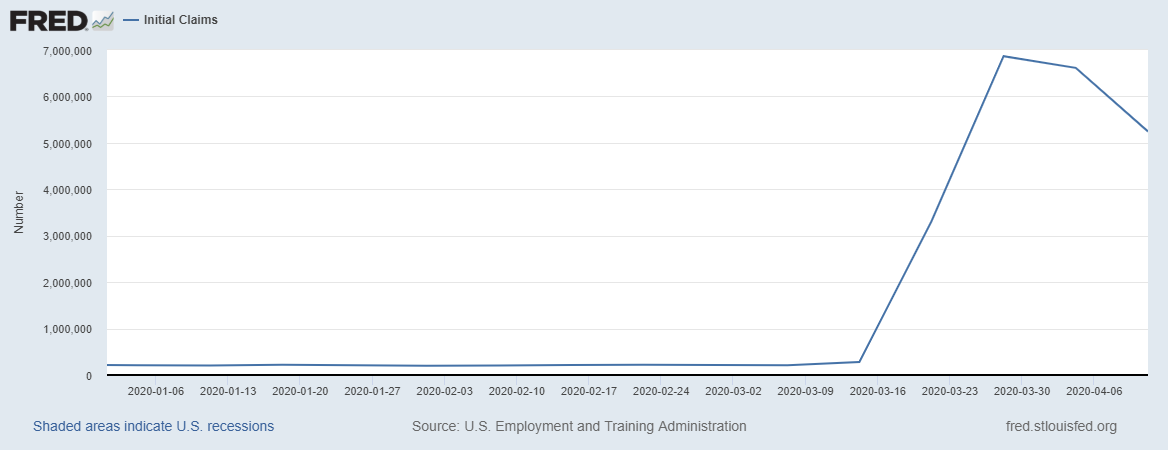Click the 2020-03-16 date label
Image resolution: width=1168 pixels, height=450 pixels.
878,390
